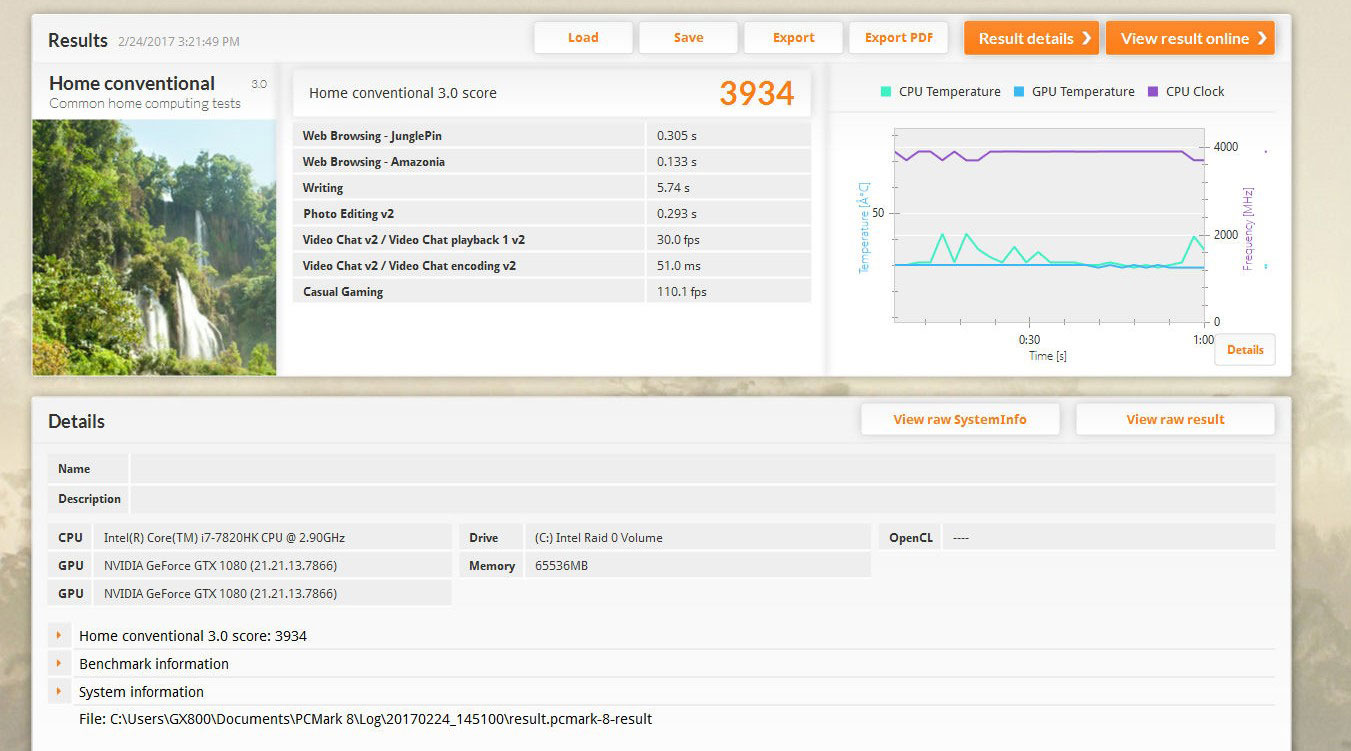The image size is (1351, 751).
Task: Toggle the CPU Clock legend swatch
Action: pyautogui.click(x=1153, y=92)
